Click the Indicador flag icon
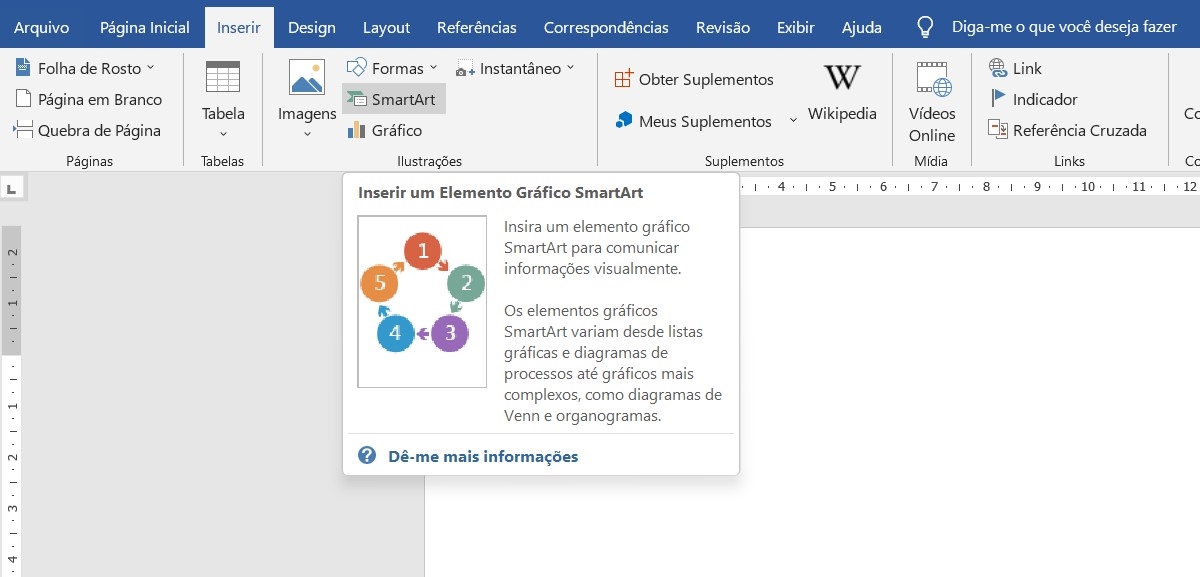This screenshot has height=577, width=1200. click(x=997, y=99)
